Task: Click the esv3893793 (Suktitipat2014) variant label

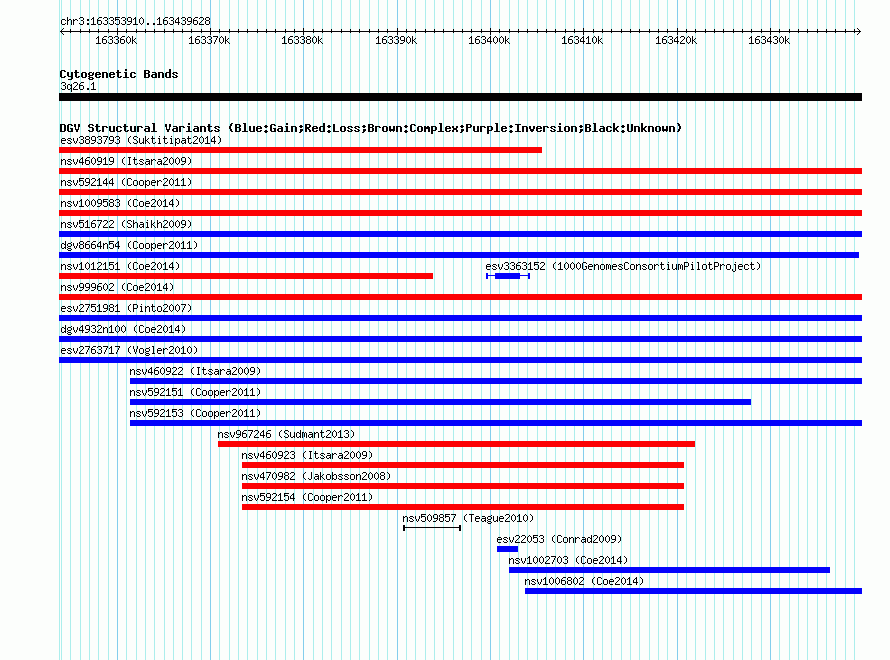Action: click(141, 140)
